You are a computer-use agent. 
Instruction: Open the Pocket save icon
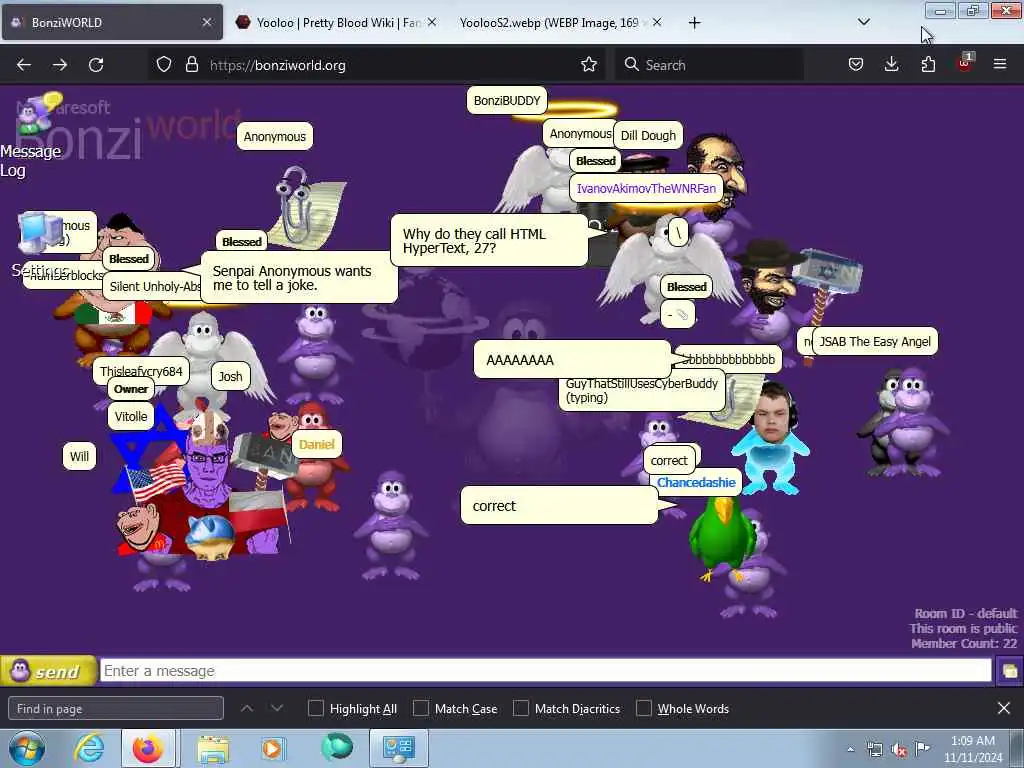click(856, 65)
